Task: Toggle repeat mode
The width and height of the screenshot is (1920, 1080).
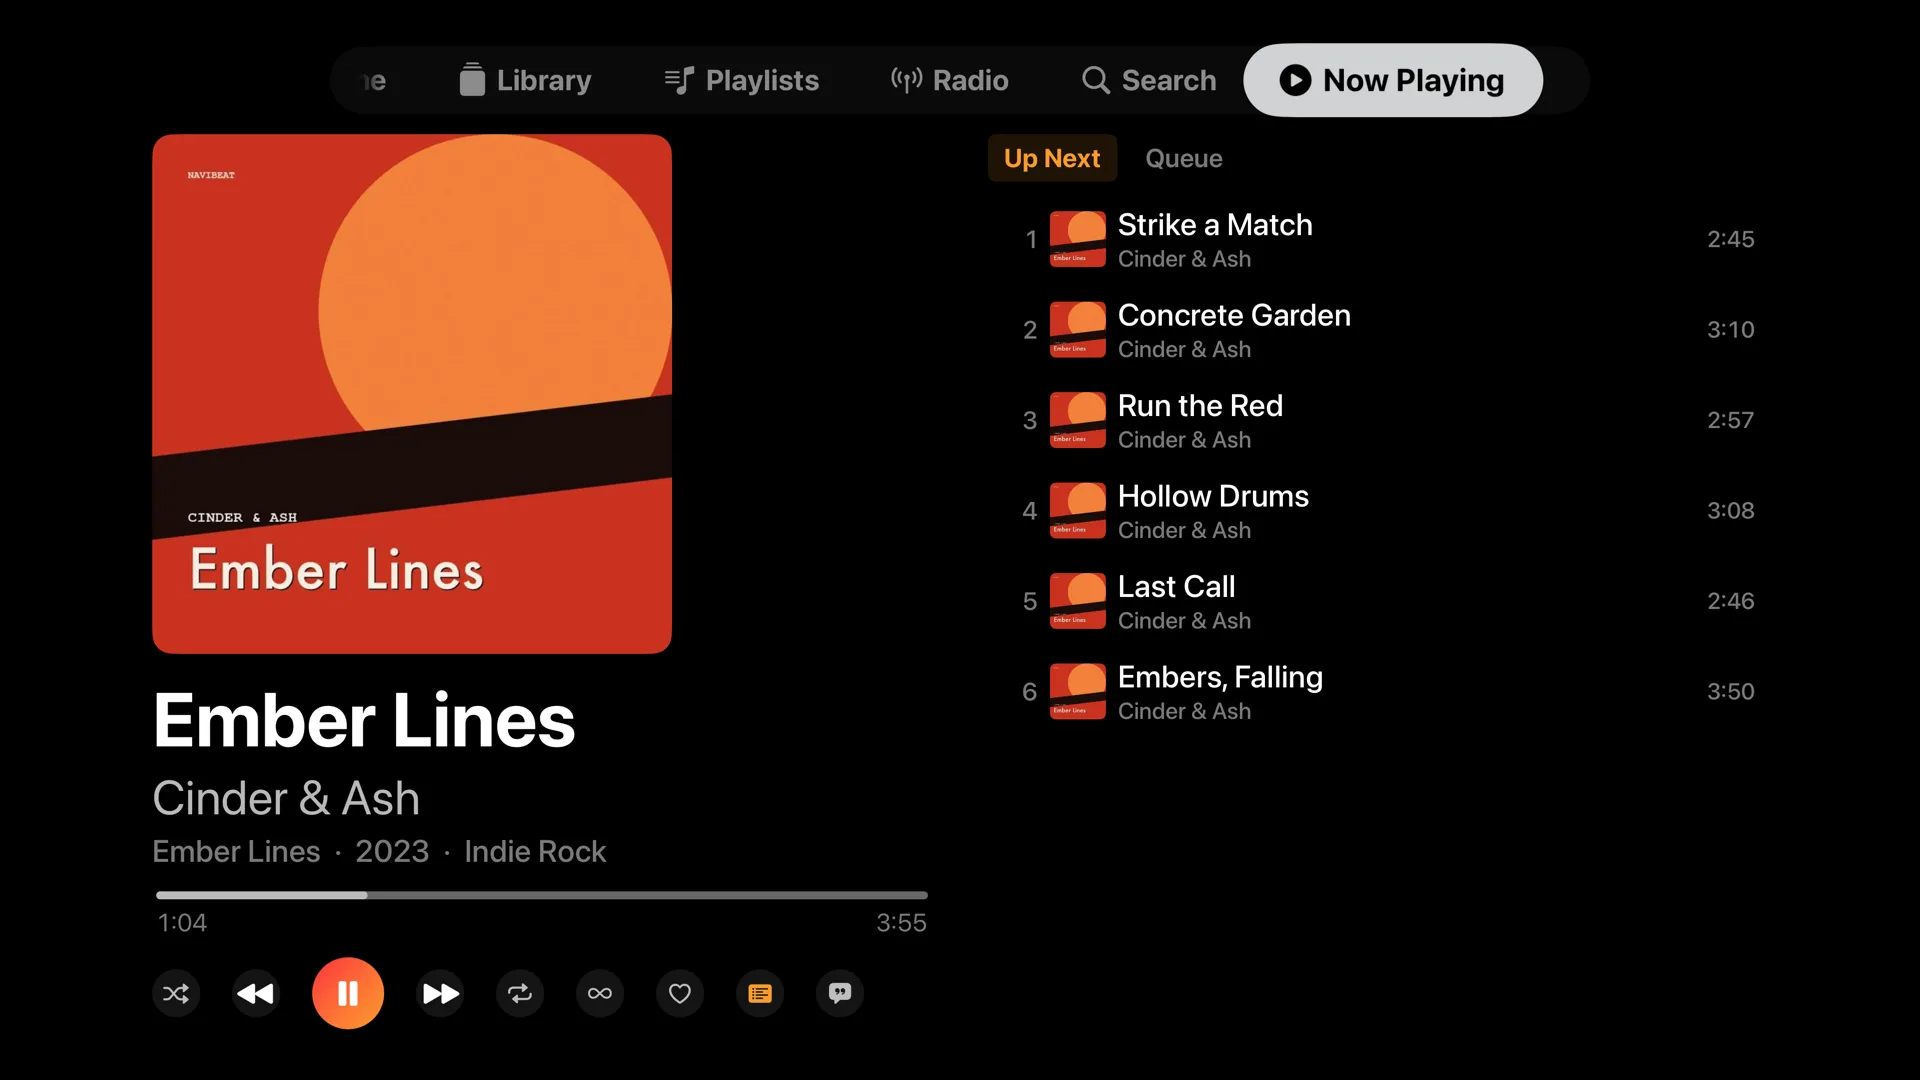Action: 520,993
